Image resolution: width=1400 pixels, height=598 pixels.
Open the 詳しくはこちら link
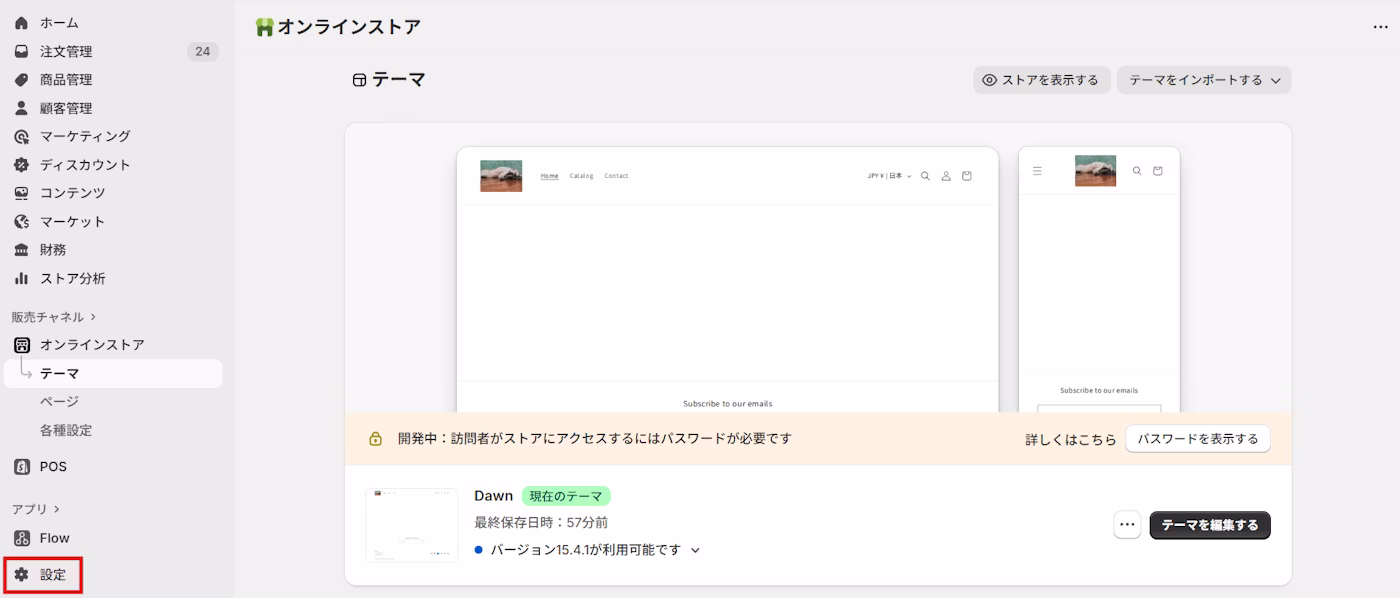click(1070, 438)
